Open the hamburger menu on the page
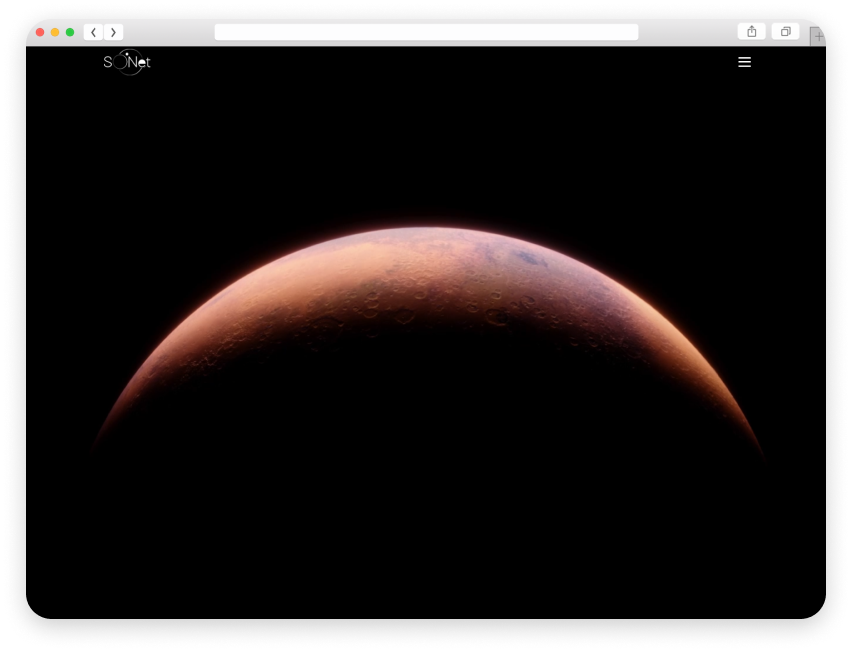 [x=744, y=62]
